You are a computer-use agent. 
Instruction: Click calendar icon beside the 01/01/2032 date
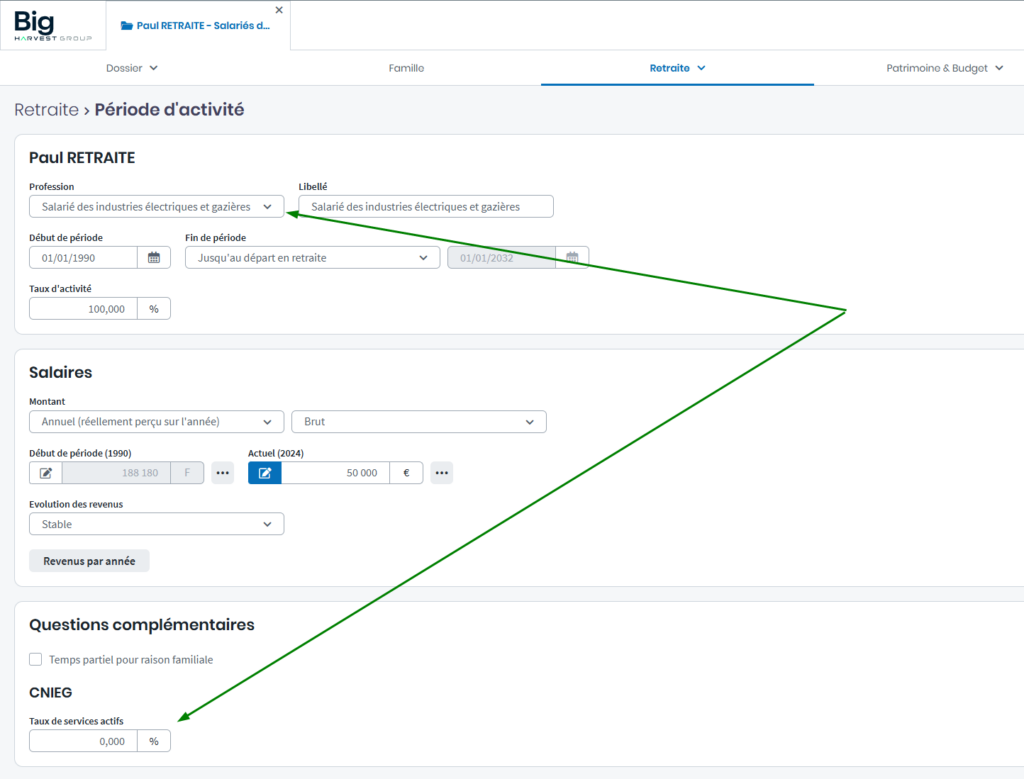tap(572, 258)
